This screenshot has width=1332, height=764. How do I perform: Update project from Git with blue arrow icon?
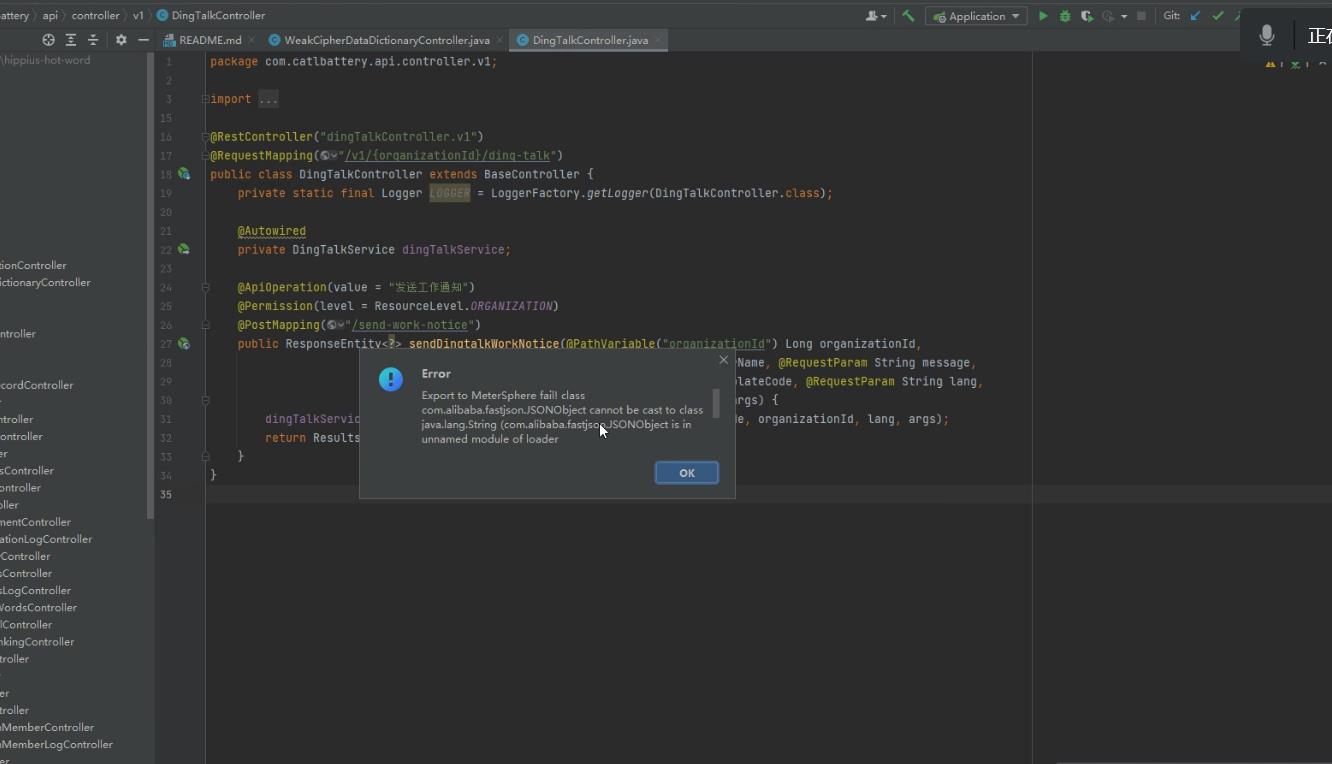point(1194,15)
